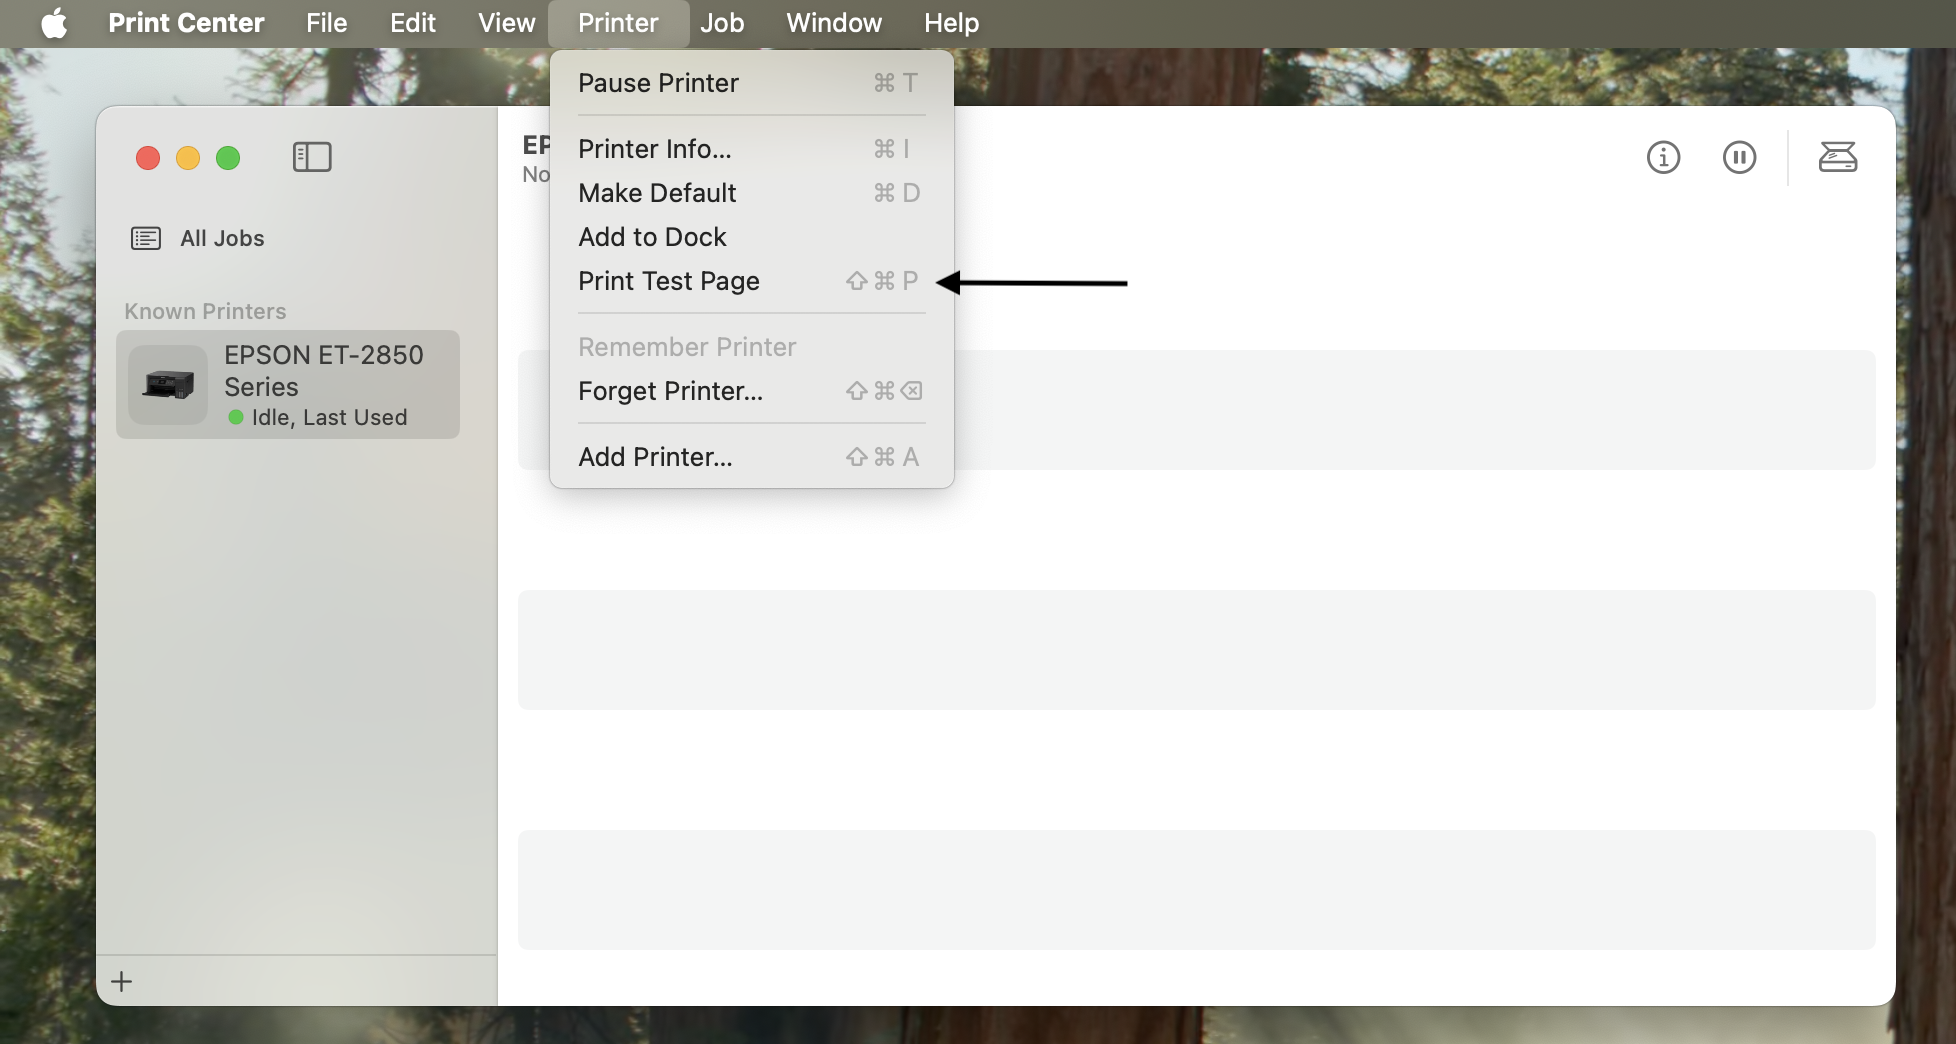Pause the printer using toolbar icon
This screenshot has height=1044, width=1956.
[x=1739, y=157]
